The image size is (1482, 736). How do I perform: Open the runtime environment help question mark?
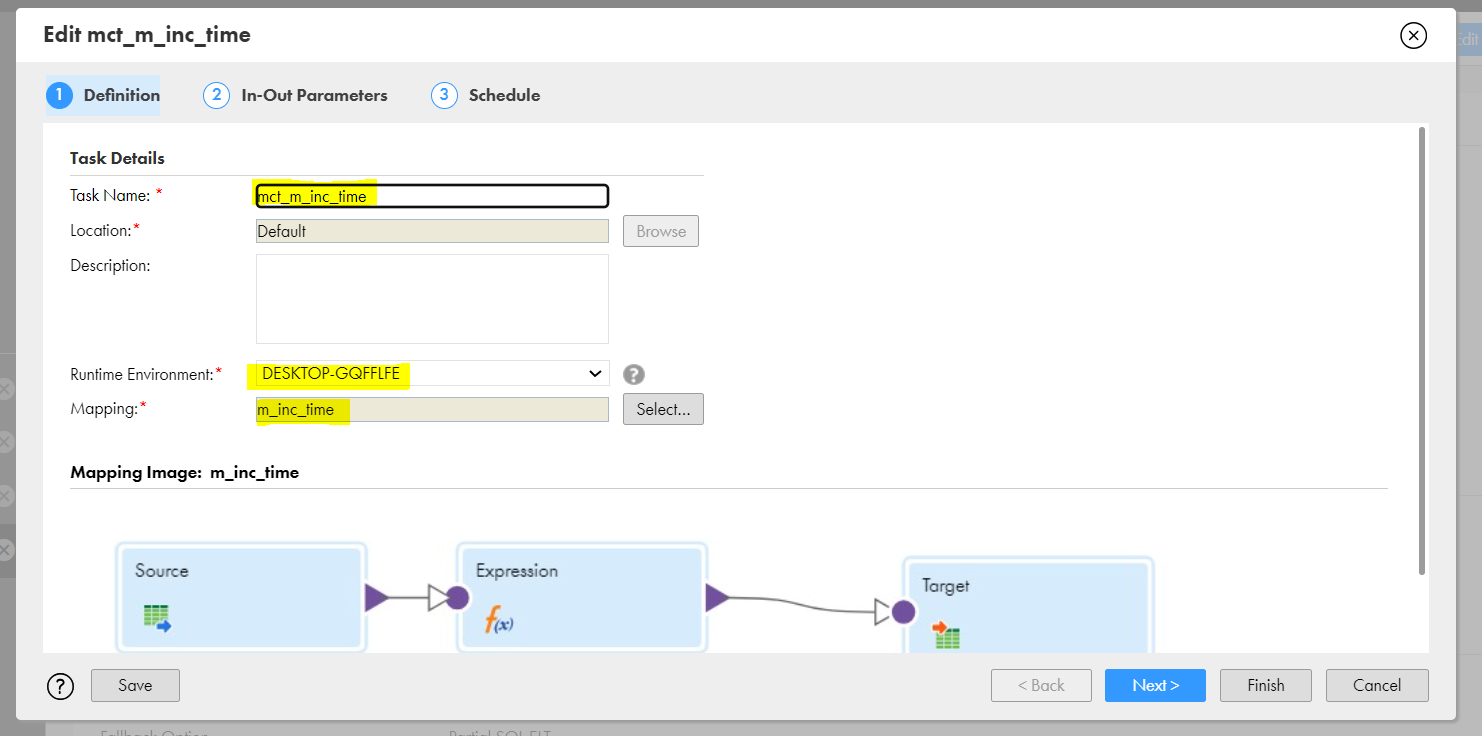point(634,374)
